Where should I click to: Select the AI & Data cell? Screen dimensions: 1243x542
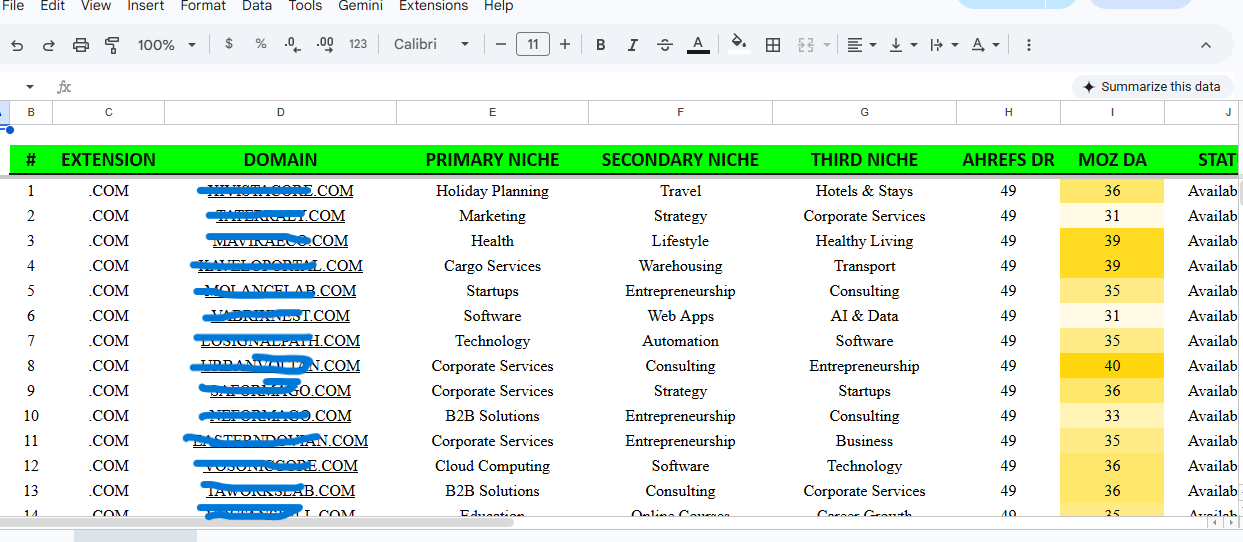[865, 316]
